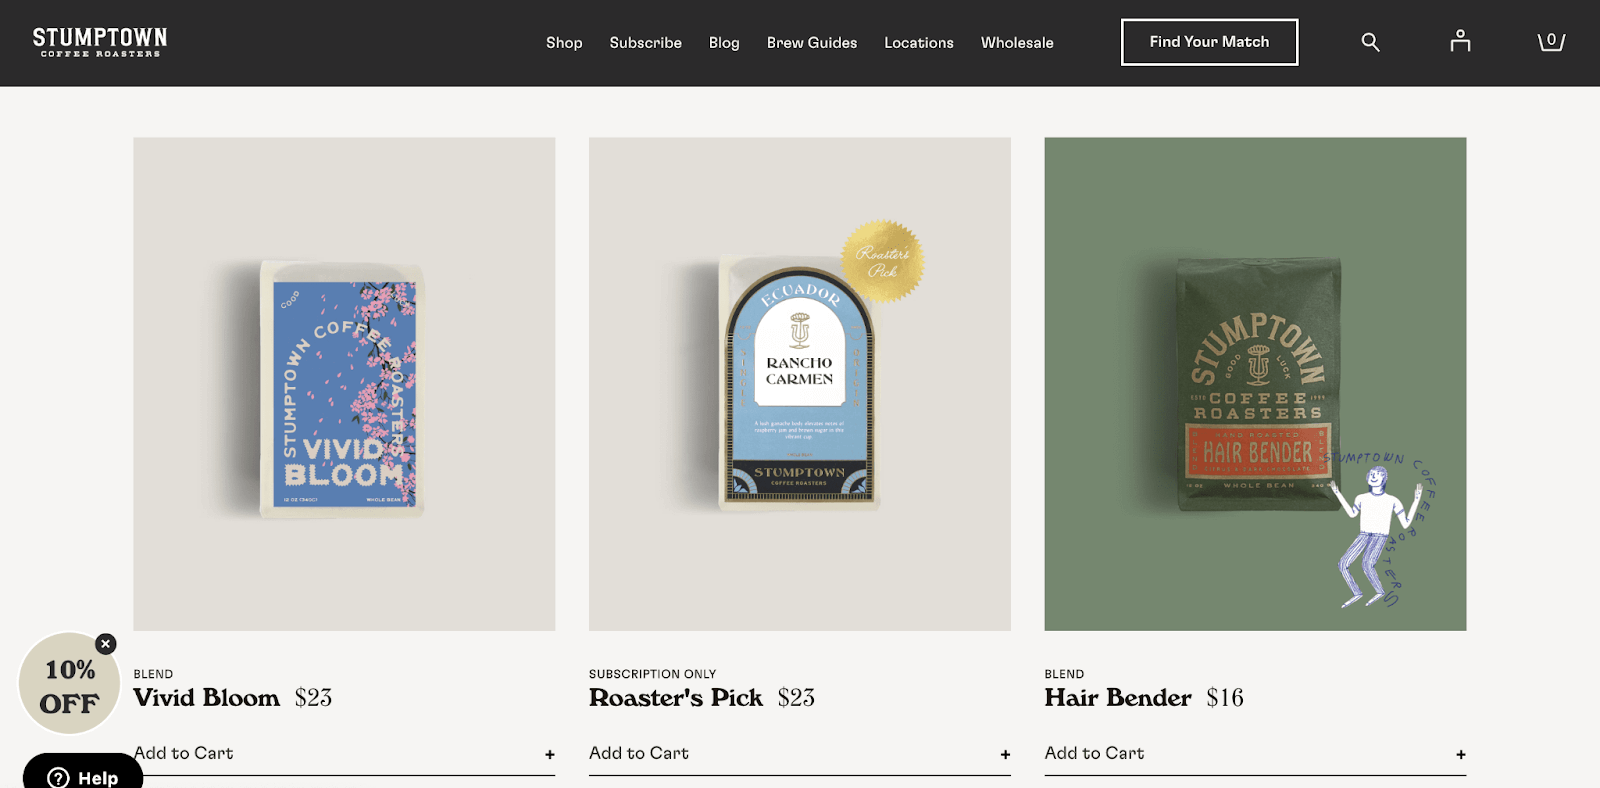Click the Roaster's Pick product title
1600x788 pixels.
point(676,698)
